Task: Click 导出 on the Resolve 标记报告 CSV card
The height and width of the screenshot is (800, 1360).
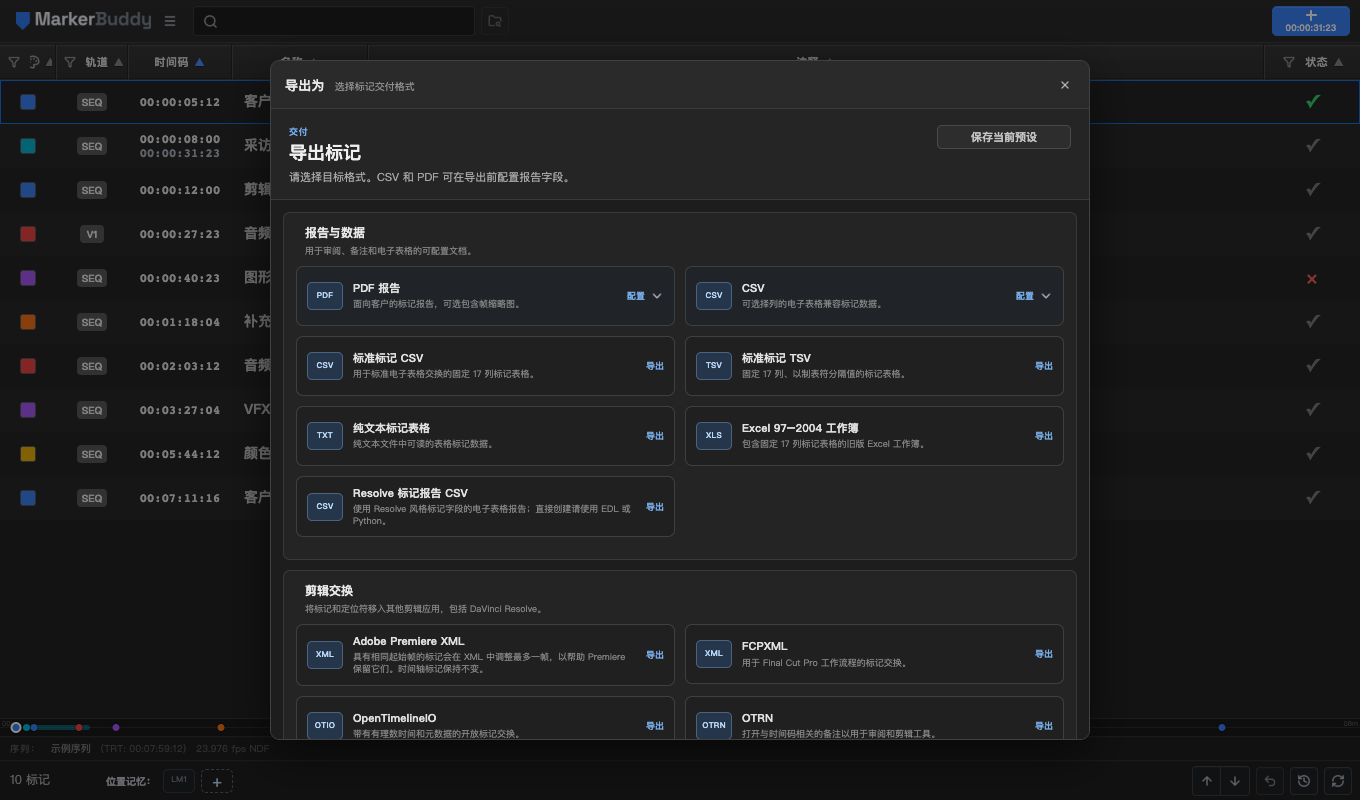Action: click(x=655, y=507)
